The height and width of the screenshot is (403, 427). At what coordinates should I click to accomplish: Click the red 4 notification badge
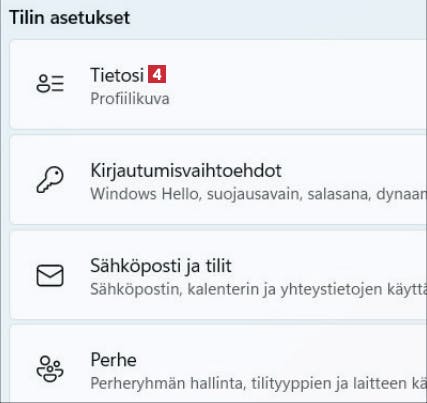coord(157,74)
